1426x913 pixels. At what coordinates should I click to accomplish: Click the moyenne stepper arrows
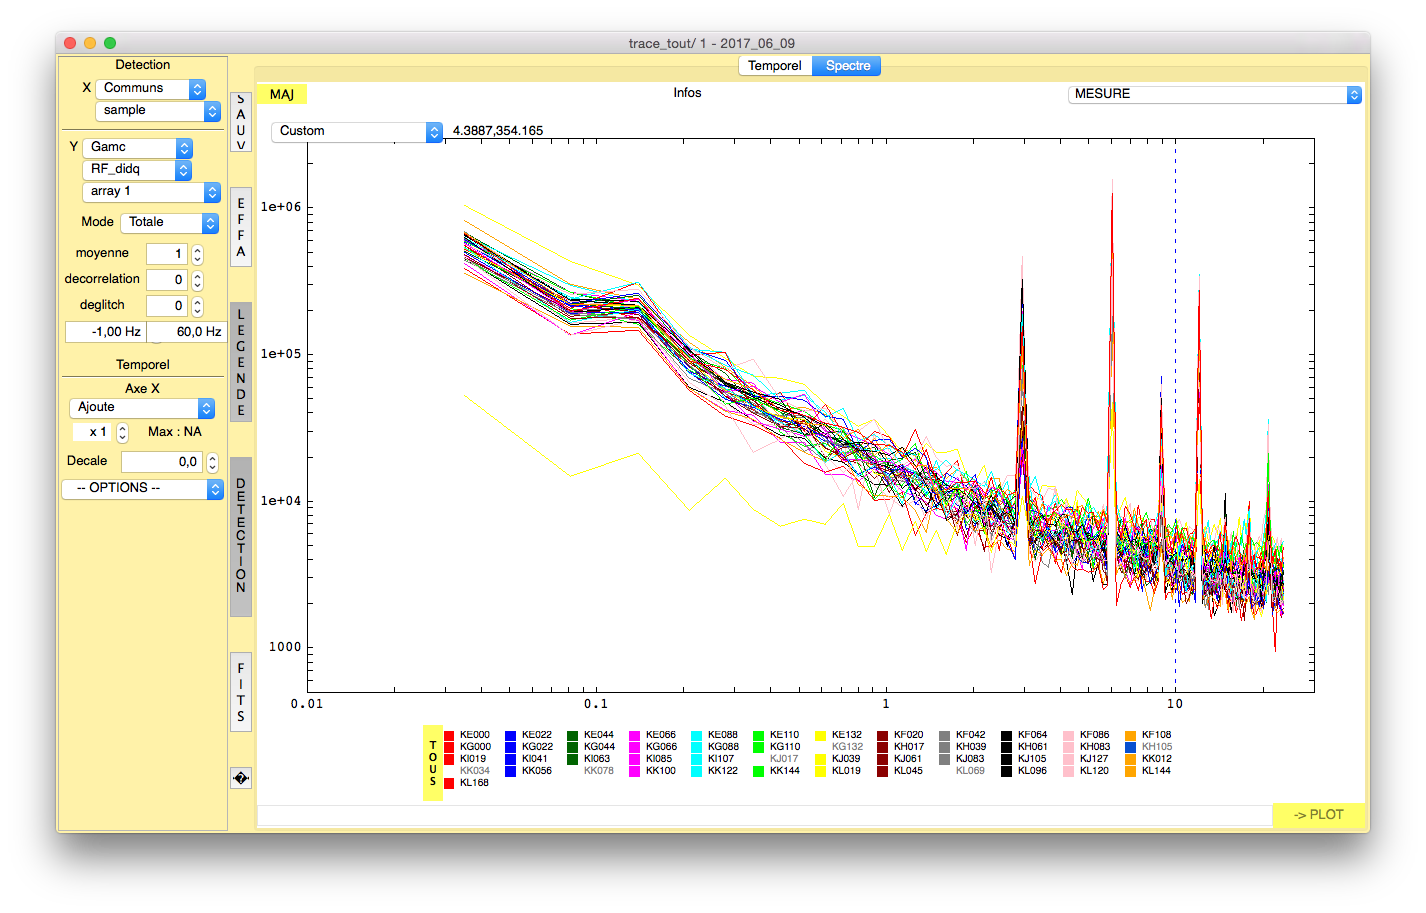pyautogui.click(x=197, y=254)
